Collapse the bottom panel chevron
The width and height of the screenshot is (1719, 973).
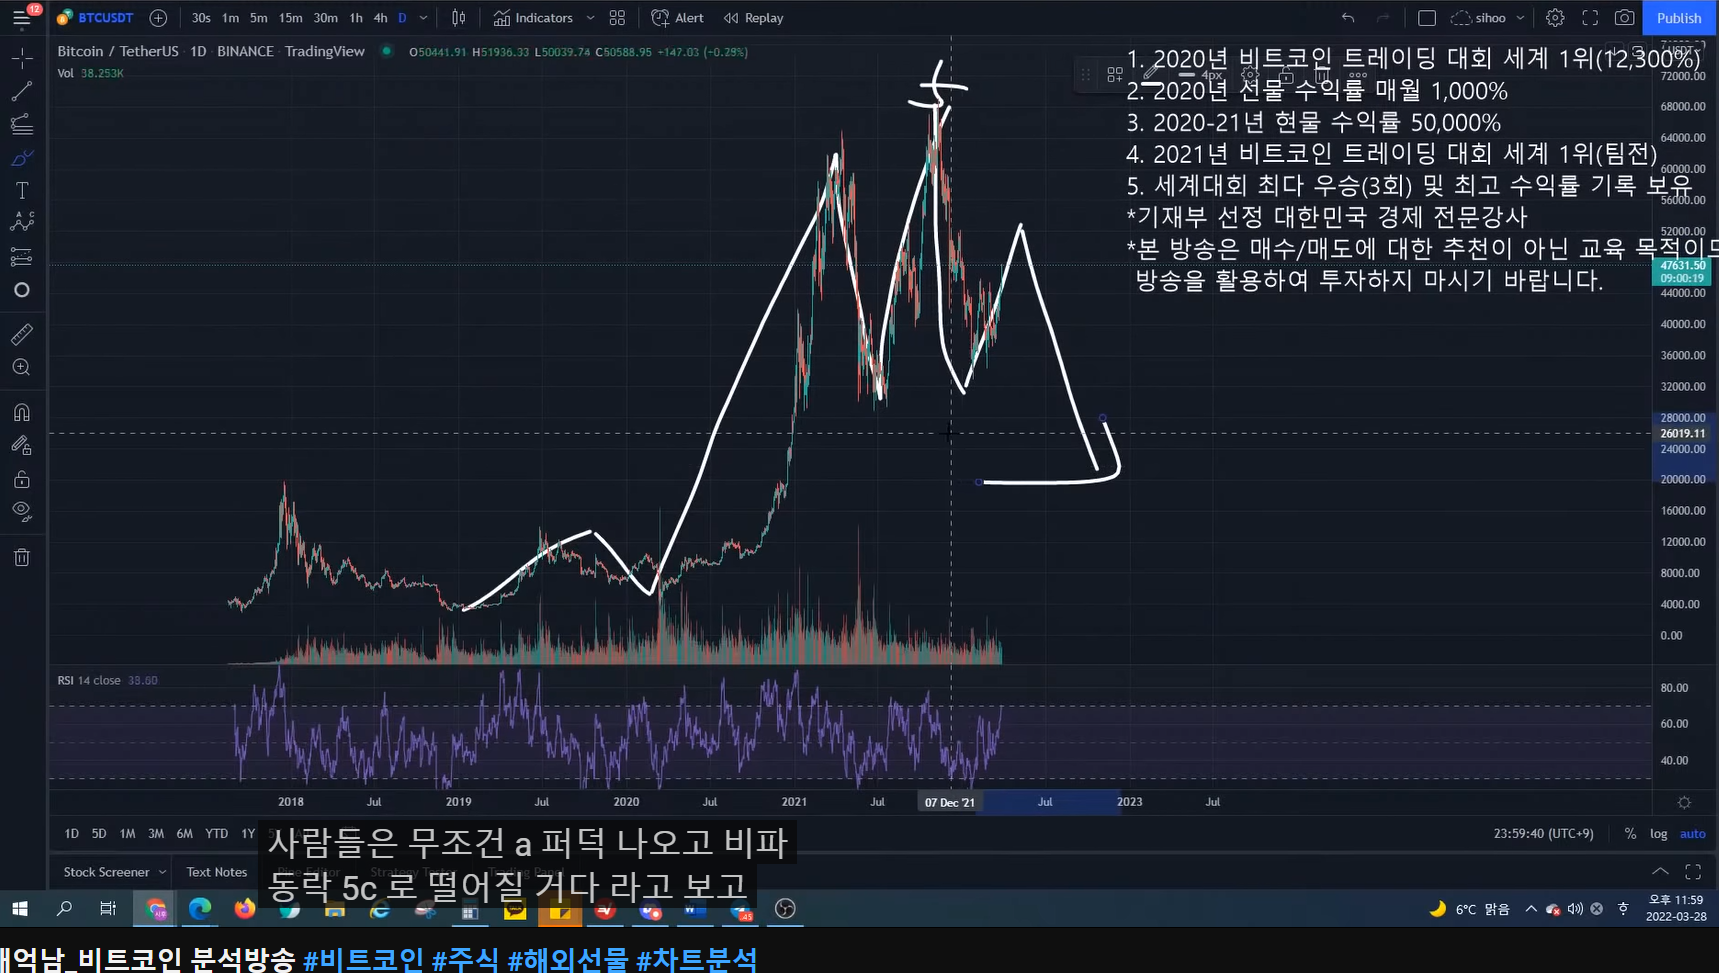[x=1660, y=871]
